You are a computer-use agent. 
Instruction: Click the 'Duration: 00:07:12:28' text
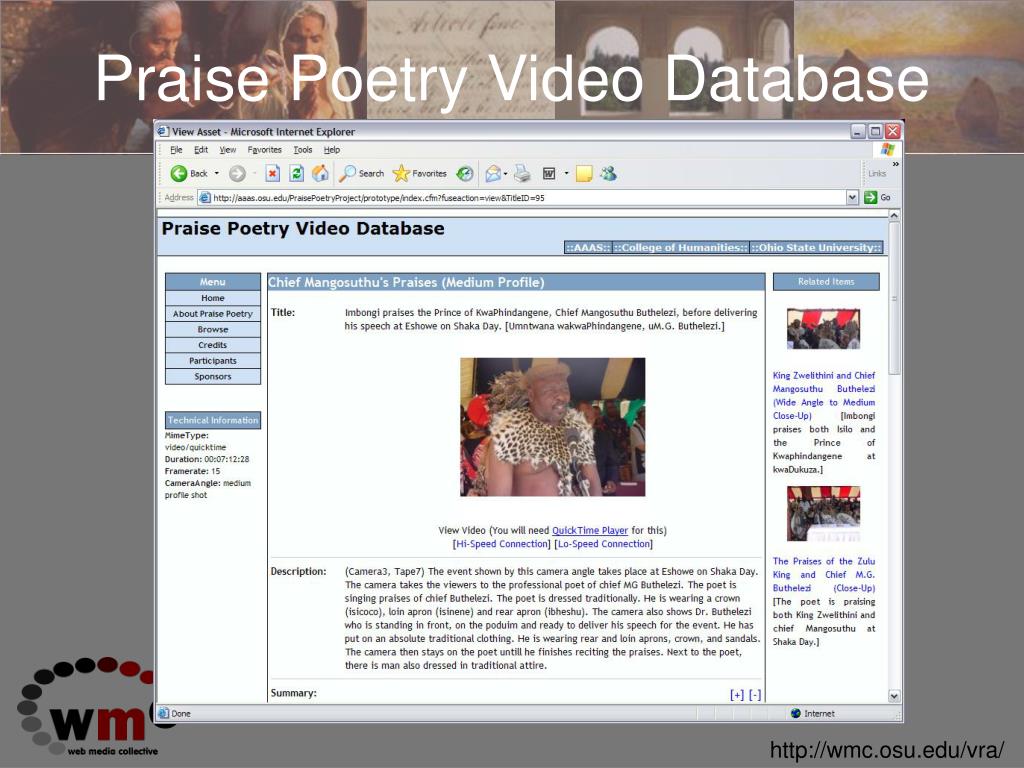tap(207, 459)
